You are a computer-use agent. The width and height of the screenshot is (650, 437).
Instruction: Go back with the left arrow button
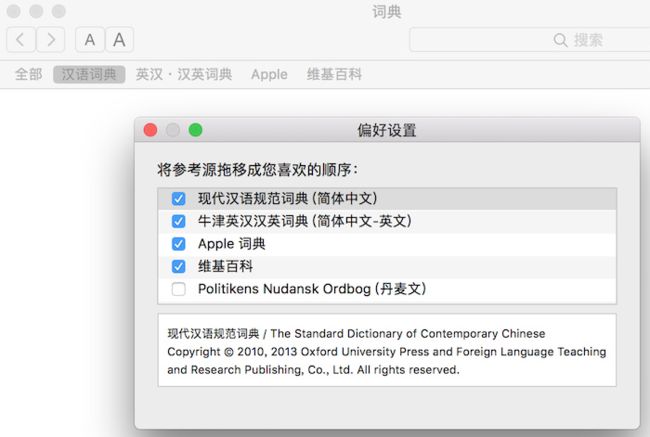(x=20, y=40)
